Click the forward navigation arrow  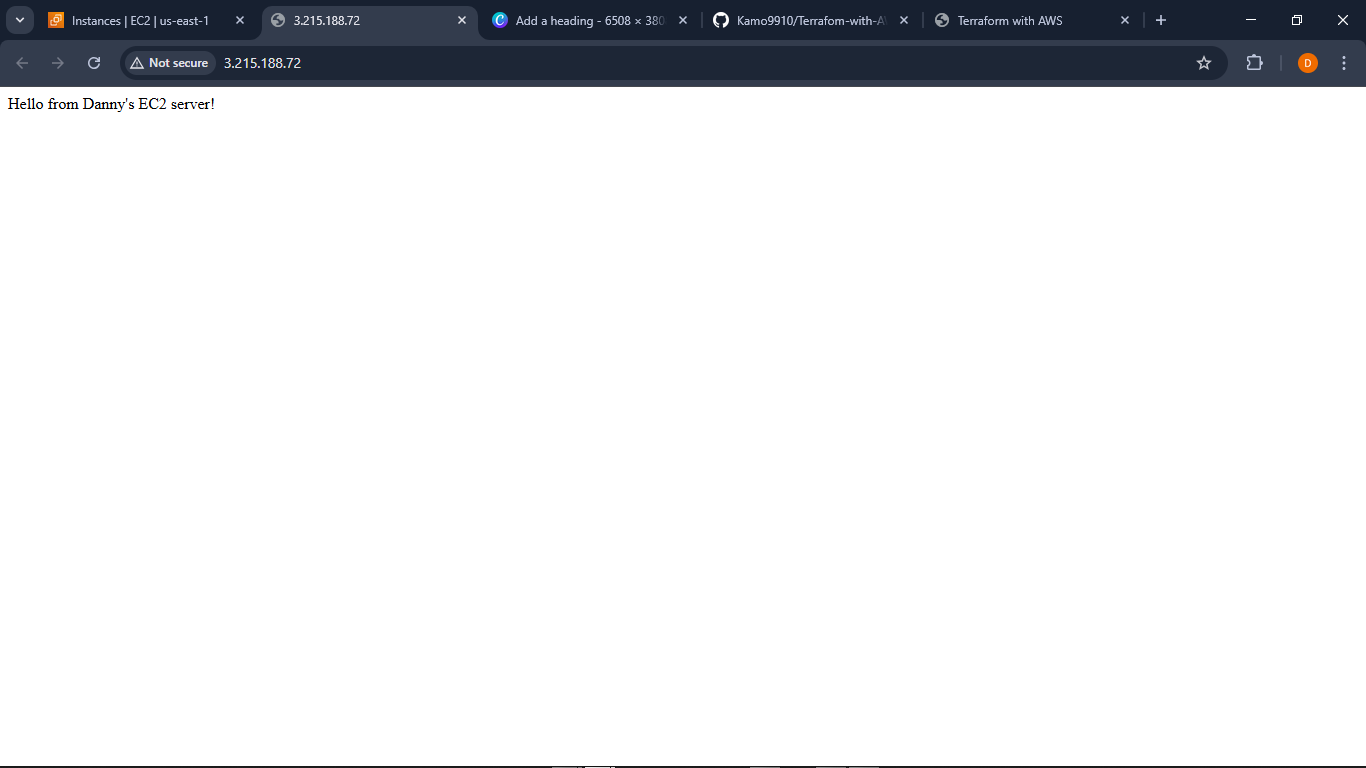click(x=58, y=63)
